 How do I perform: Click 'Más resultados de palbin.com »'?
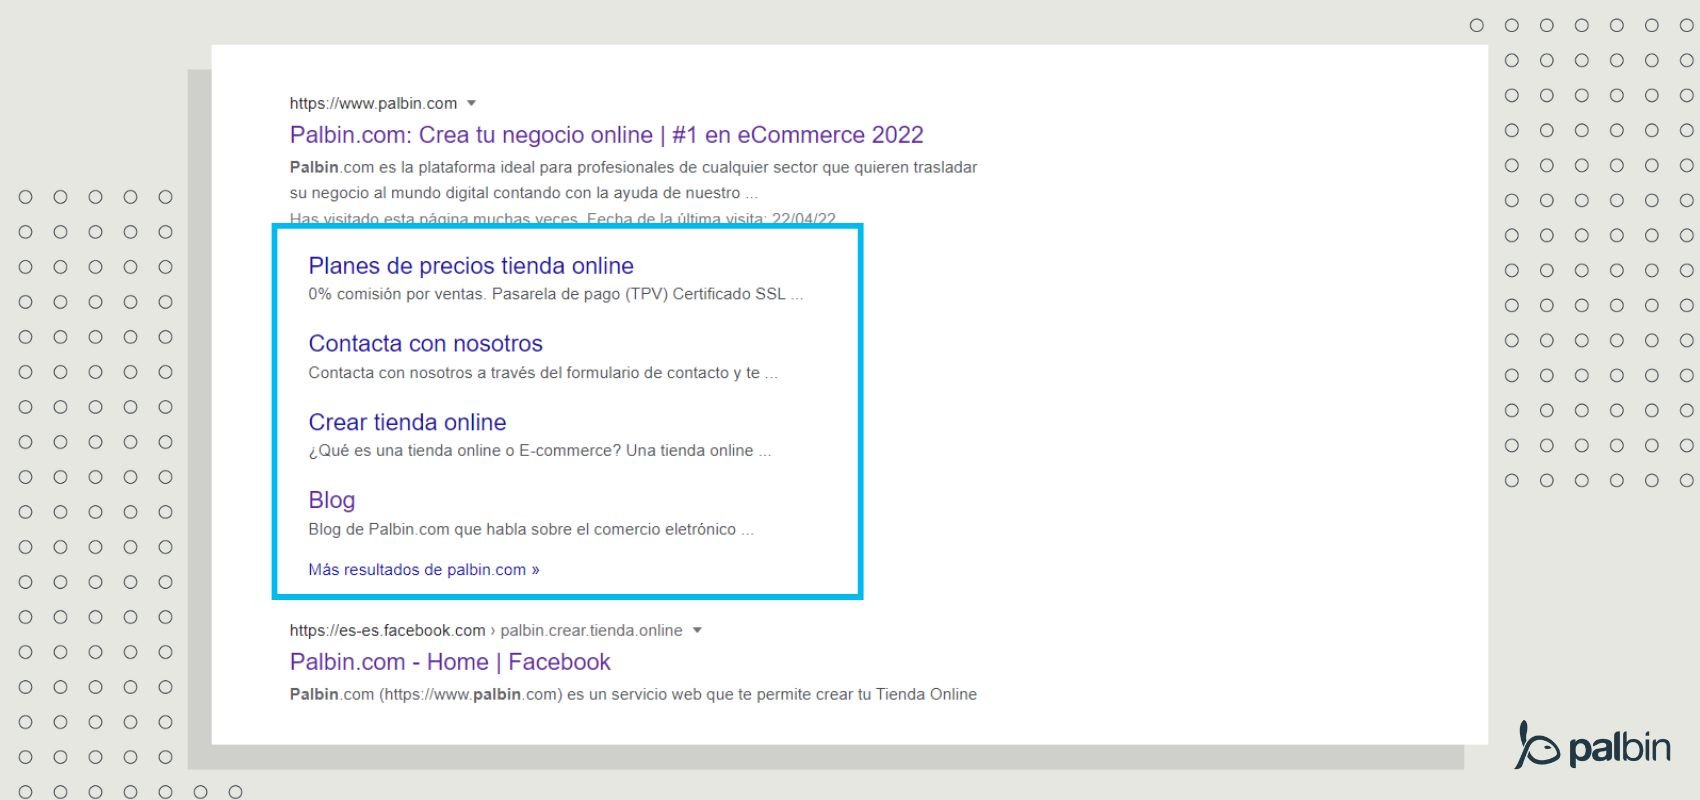point(424,570)
